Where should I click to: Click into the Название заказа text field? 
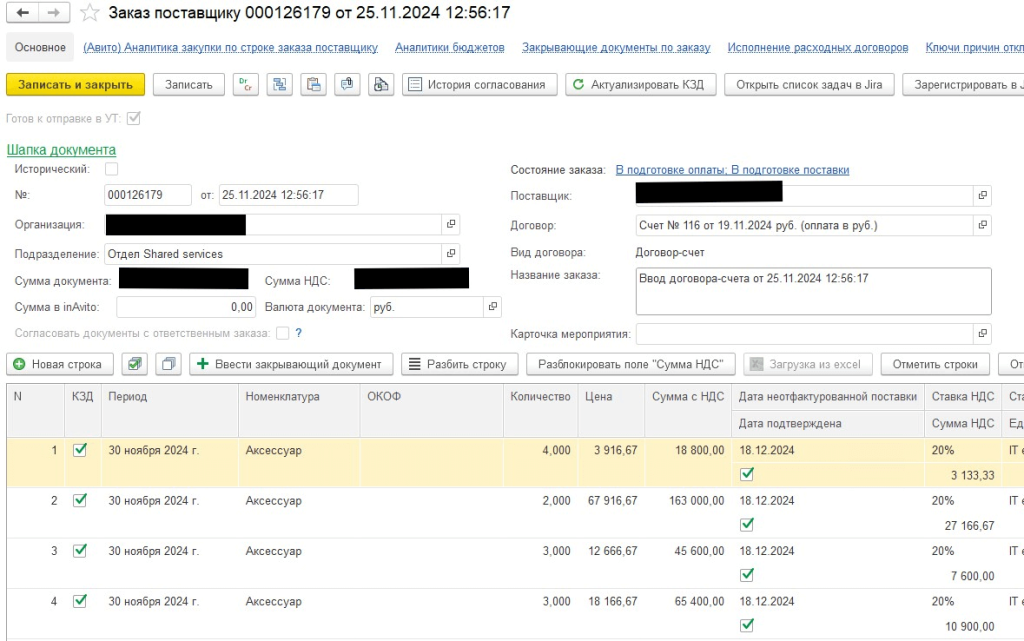pyautogui.click(x=813, y=291)
